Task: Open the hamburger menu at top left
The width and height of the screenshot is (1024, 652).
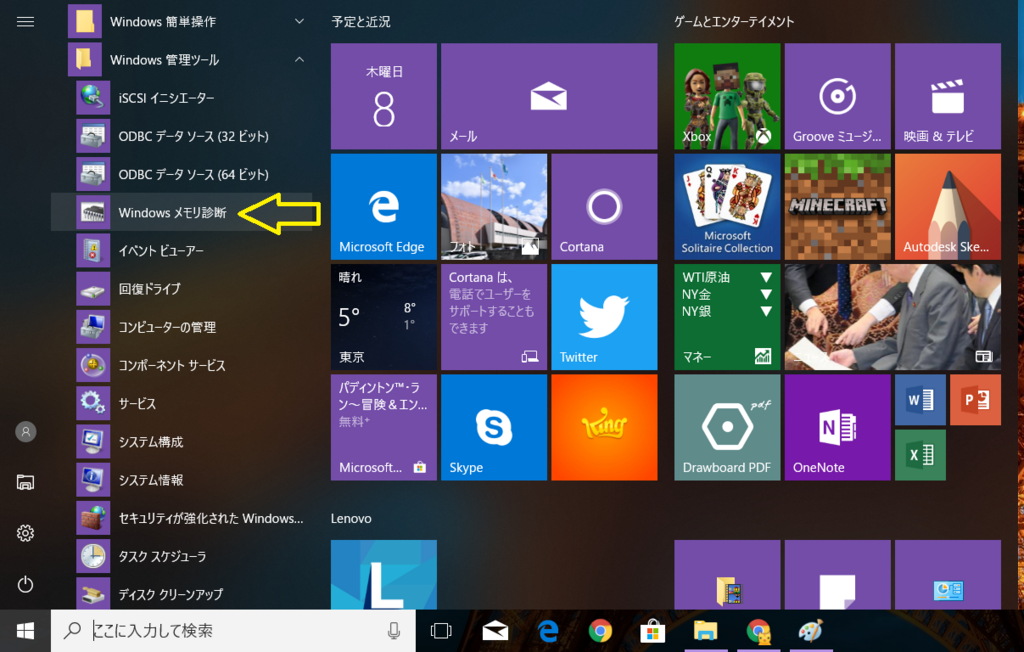Action: coord(25,22)
